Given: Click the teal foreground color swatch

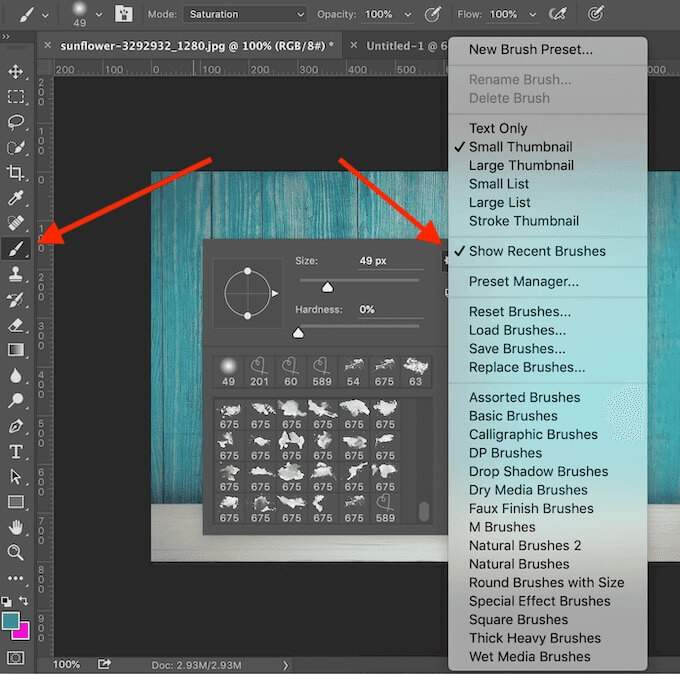Looking at the screenshot, I should tap(12, 620).
